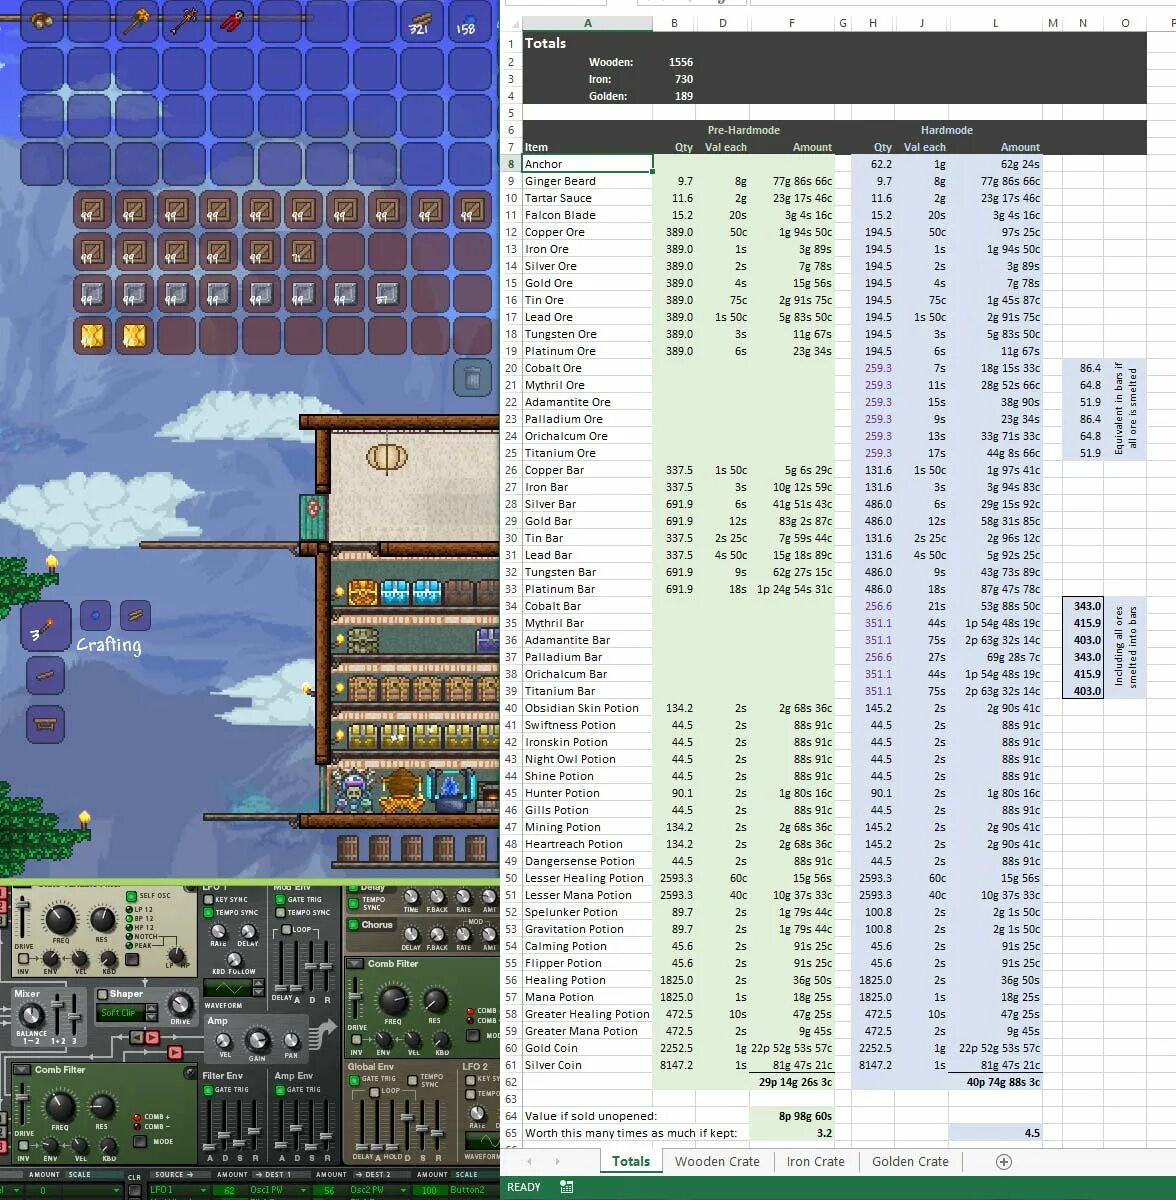Open the right Comb Filter type dropdown
The image size is (1176, 1200).
click(354, 964)
